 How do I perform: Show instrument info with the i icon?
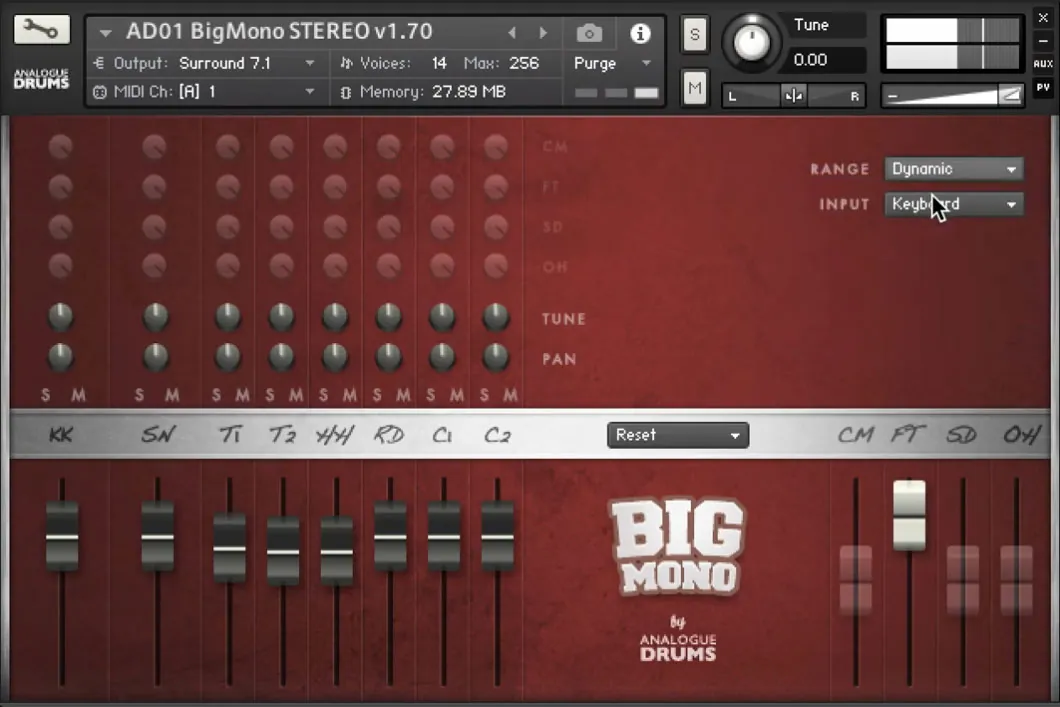click(640, 33)
